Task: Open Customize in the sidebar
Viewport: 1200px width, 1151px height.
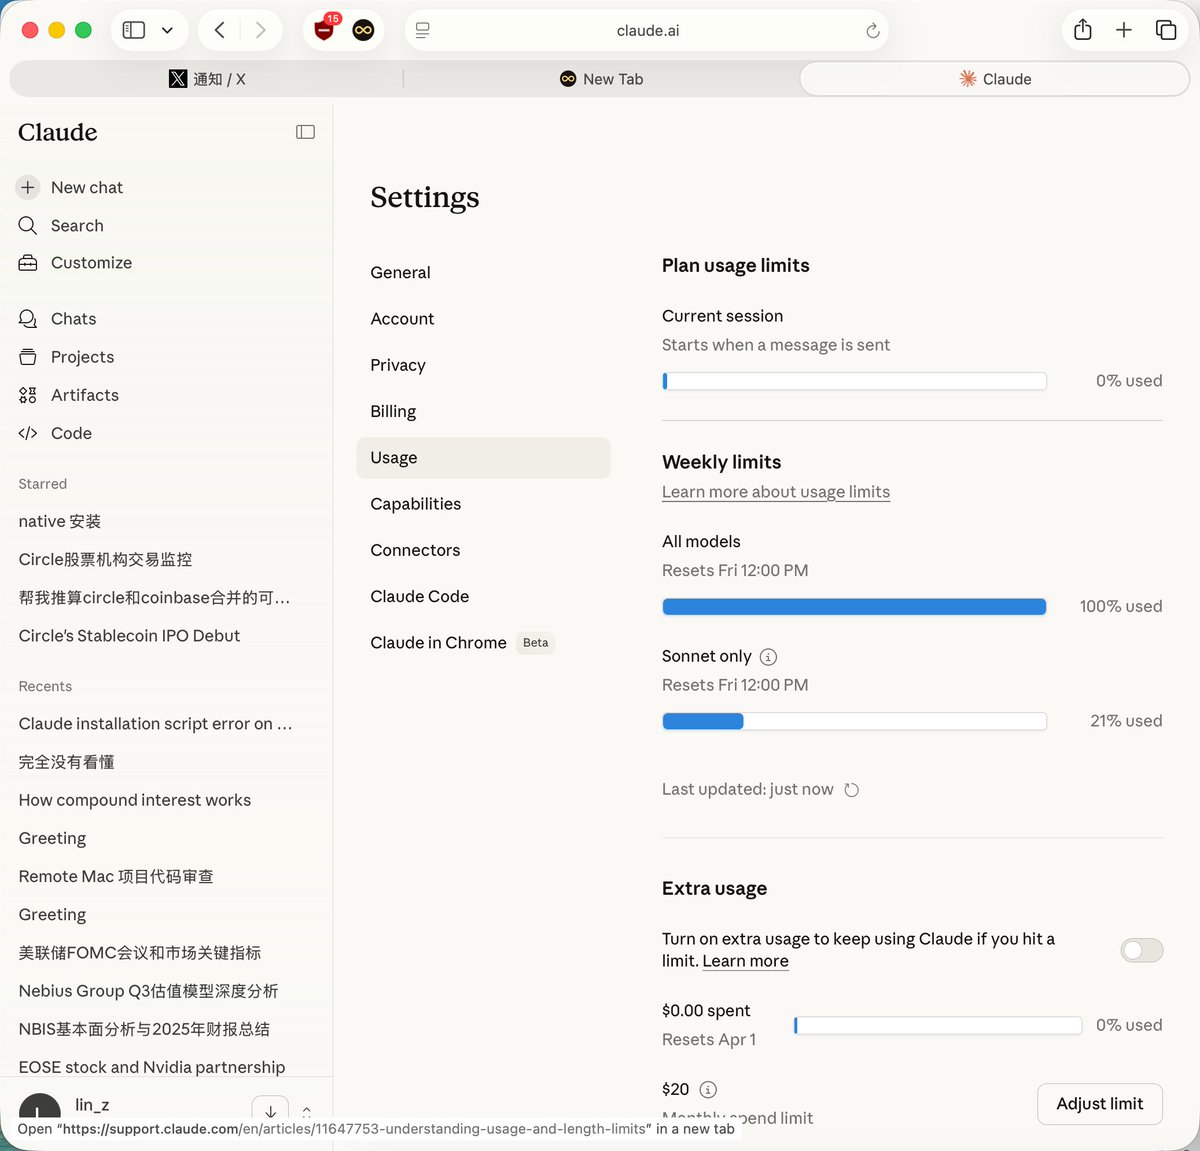Action: 75,263
